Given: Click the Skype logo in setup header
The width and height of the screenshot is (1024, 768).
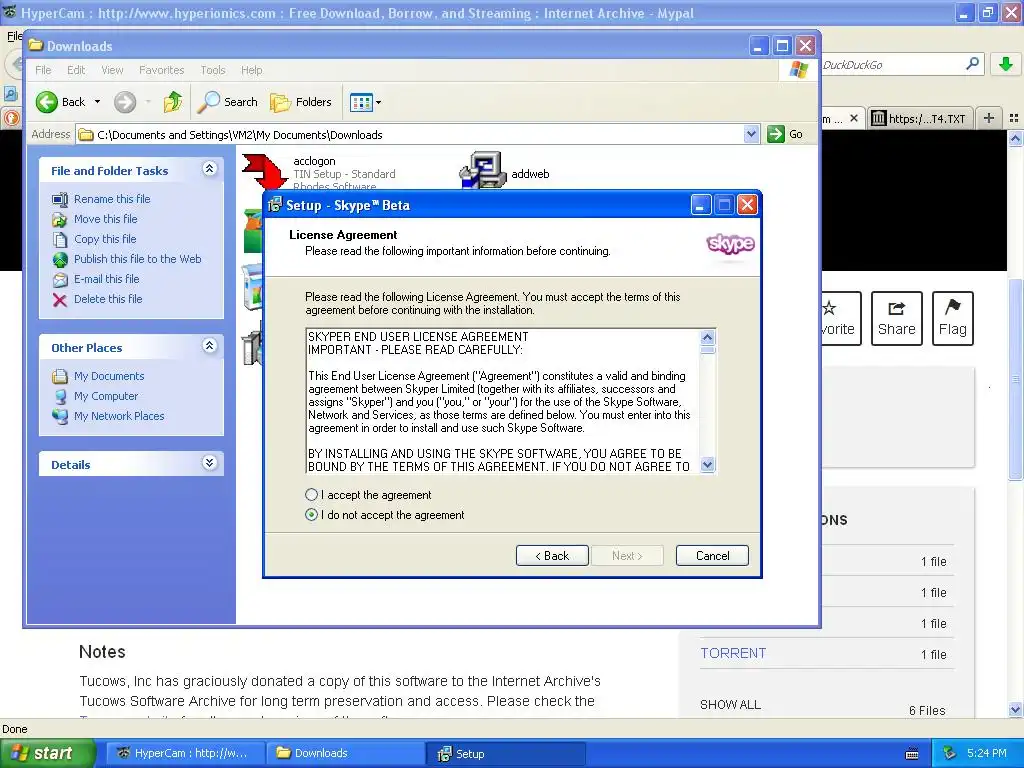Looking at the screenshot, I should tap(730, 244).
